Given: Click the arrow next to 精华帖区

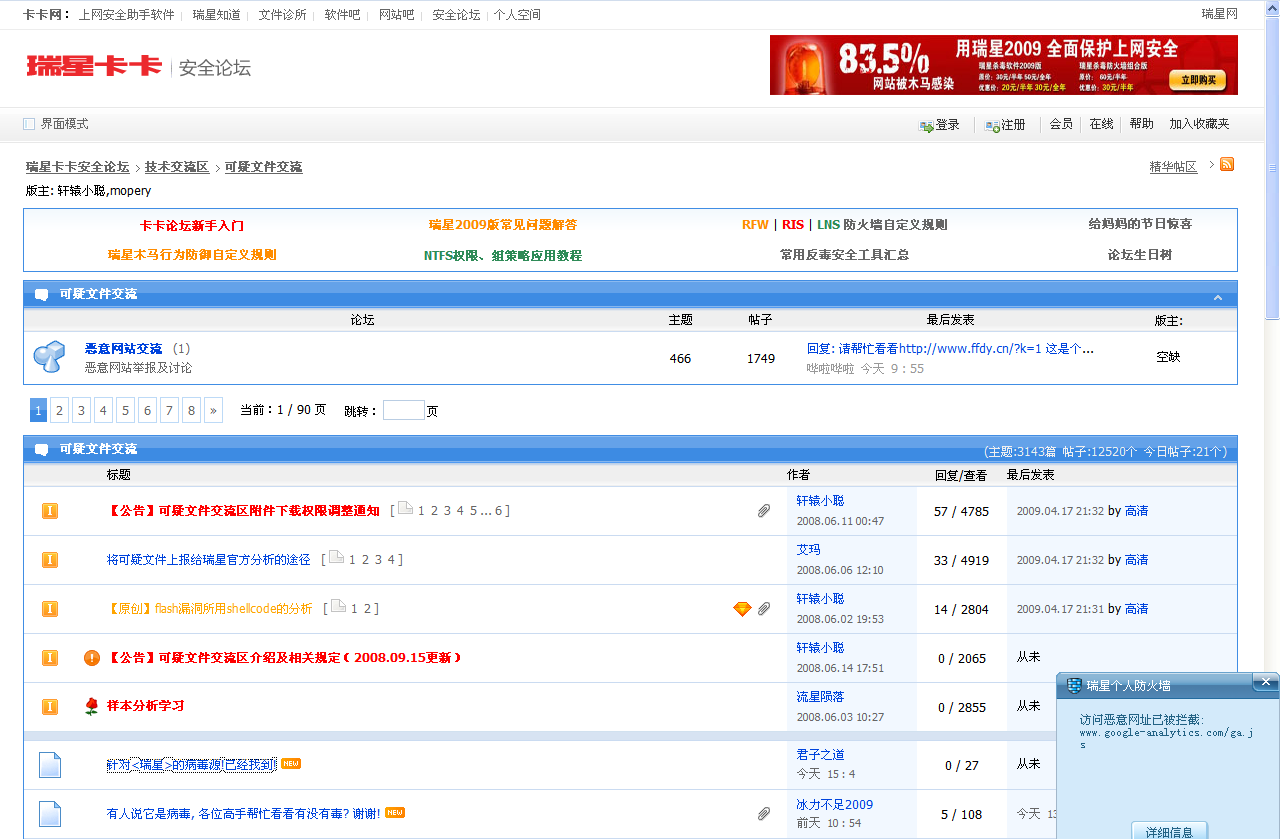Looking at the screenshot, I should [1211, 164].
